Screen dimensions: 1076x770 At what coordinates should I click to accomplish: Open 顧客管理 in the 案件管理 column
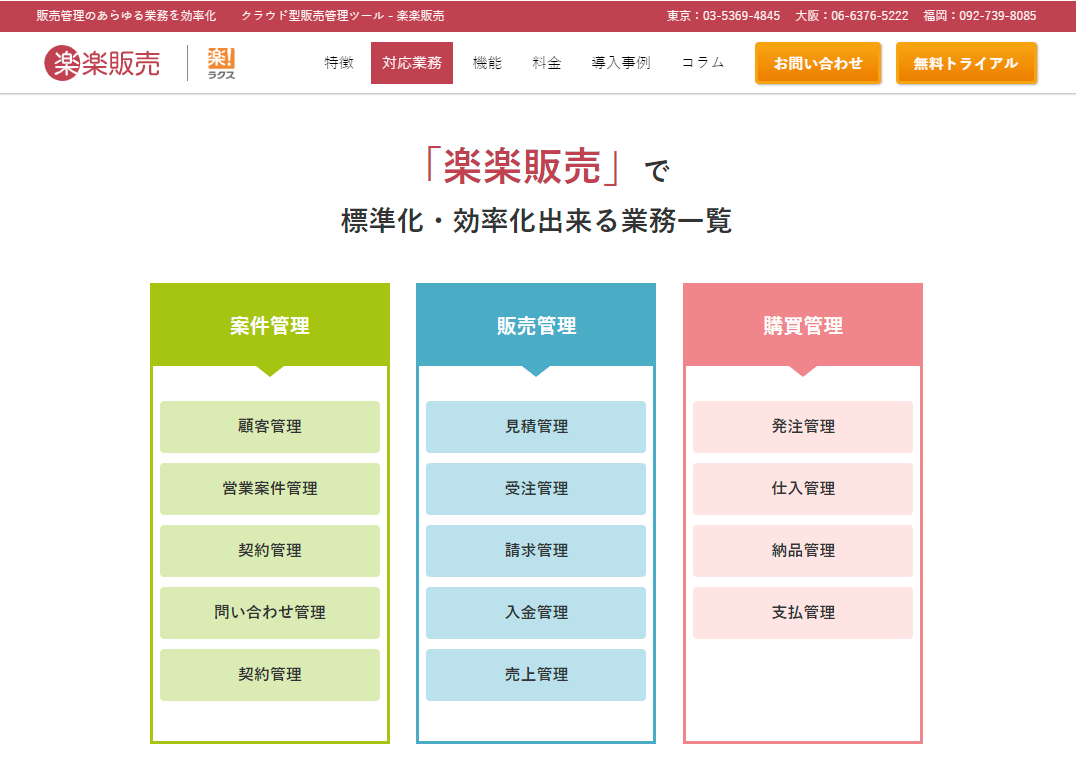pyautogui.click(x=270, y=427)
